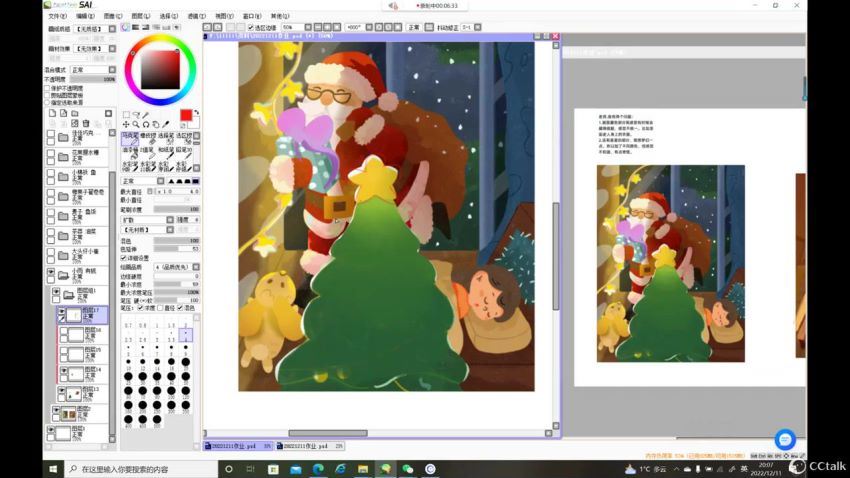Show the color wheel panel icon

pos(125,27)
